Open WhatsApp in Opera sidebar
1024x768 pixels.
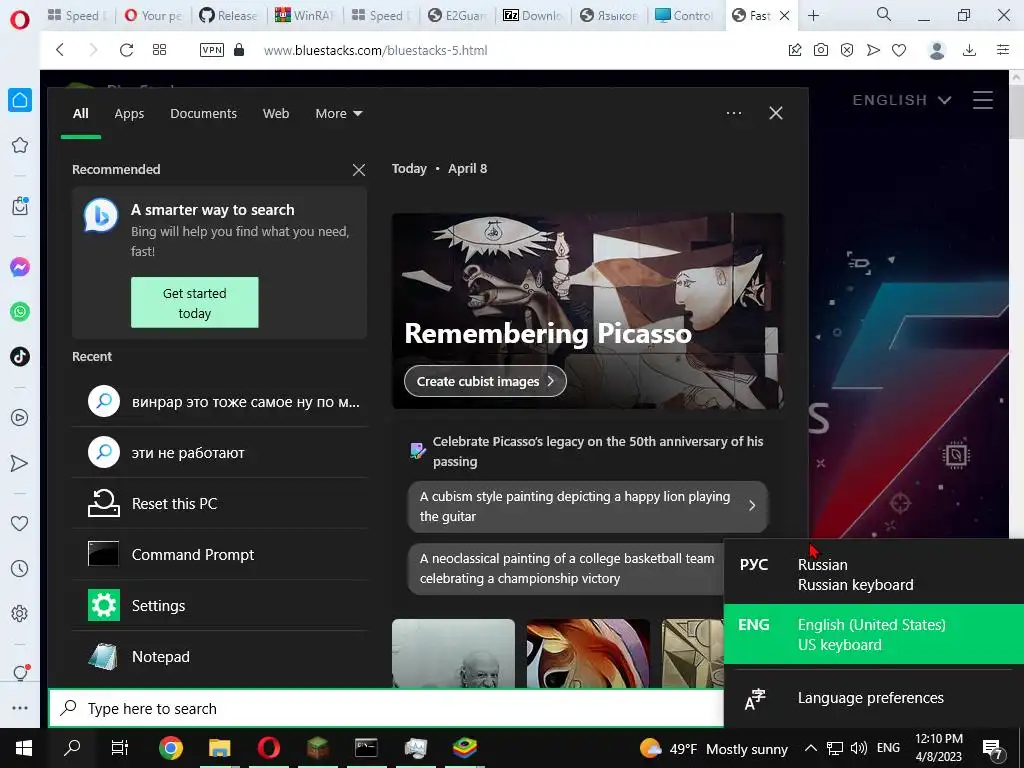[x=20, y=312]
